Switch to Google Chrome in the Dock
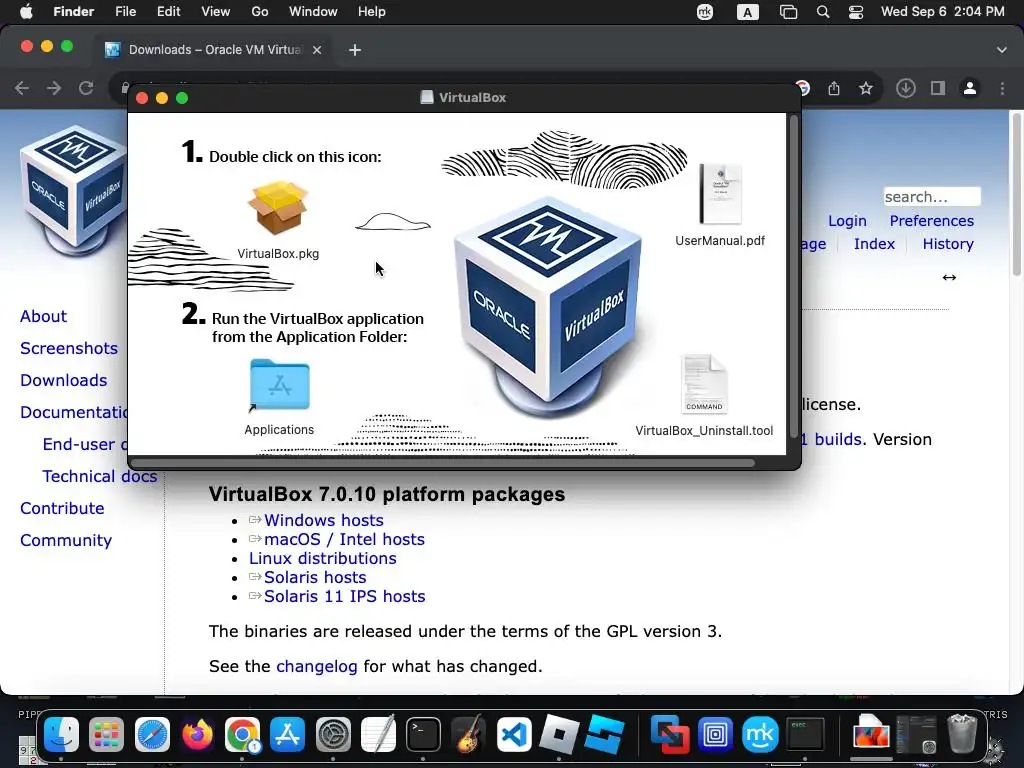 pos(242,734)
